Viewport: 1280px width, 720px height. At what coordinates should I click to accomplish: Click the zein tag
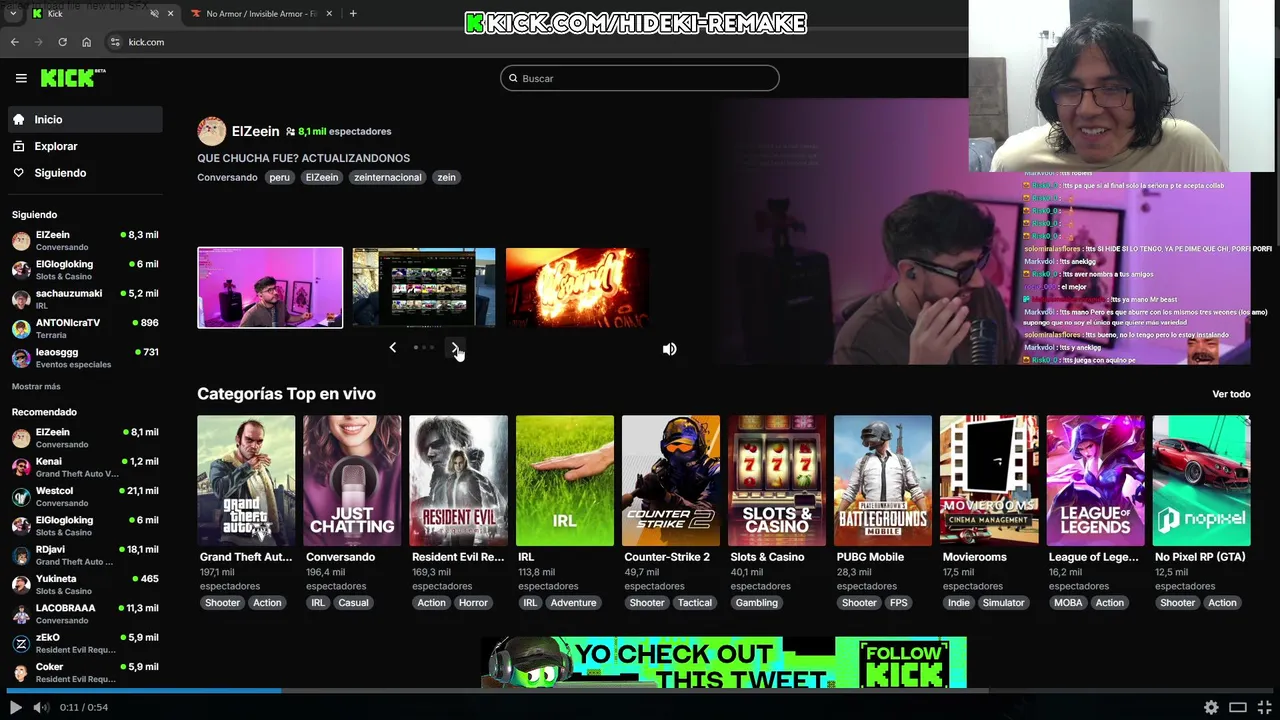tap(446, 177)
